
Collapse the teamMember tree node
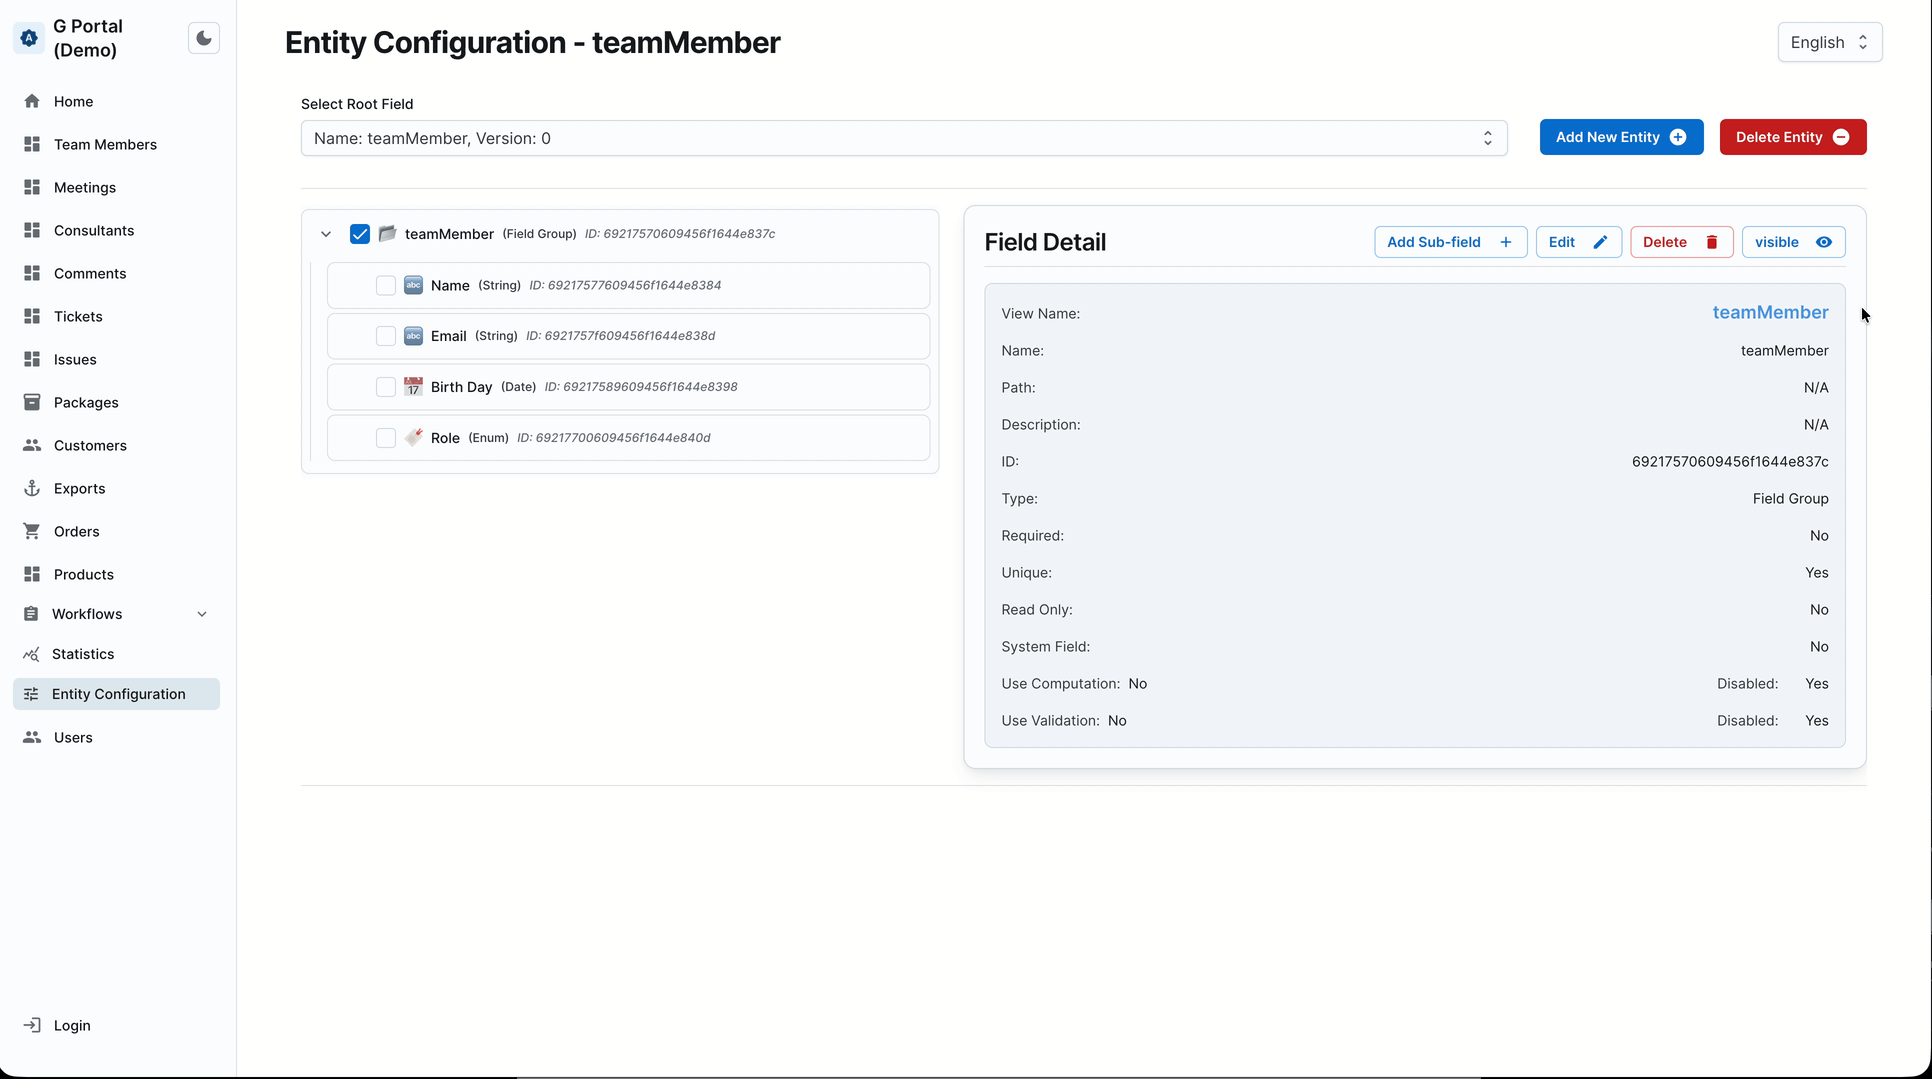click(x=326, y=234)
